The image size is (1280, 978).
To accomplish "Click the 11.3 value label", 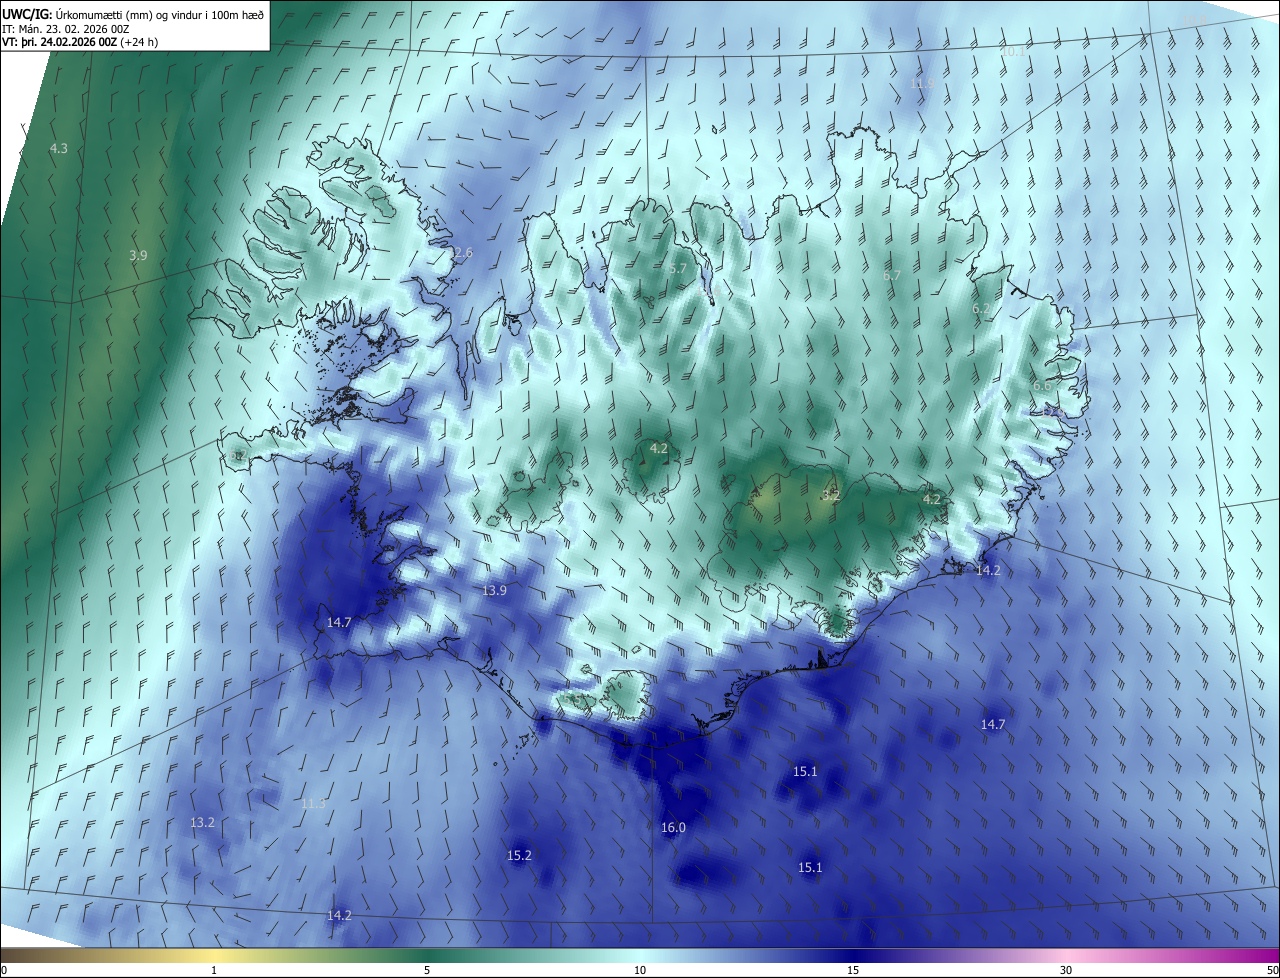I will 313,804.
